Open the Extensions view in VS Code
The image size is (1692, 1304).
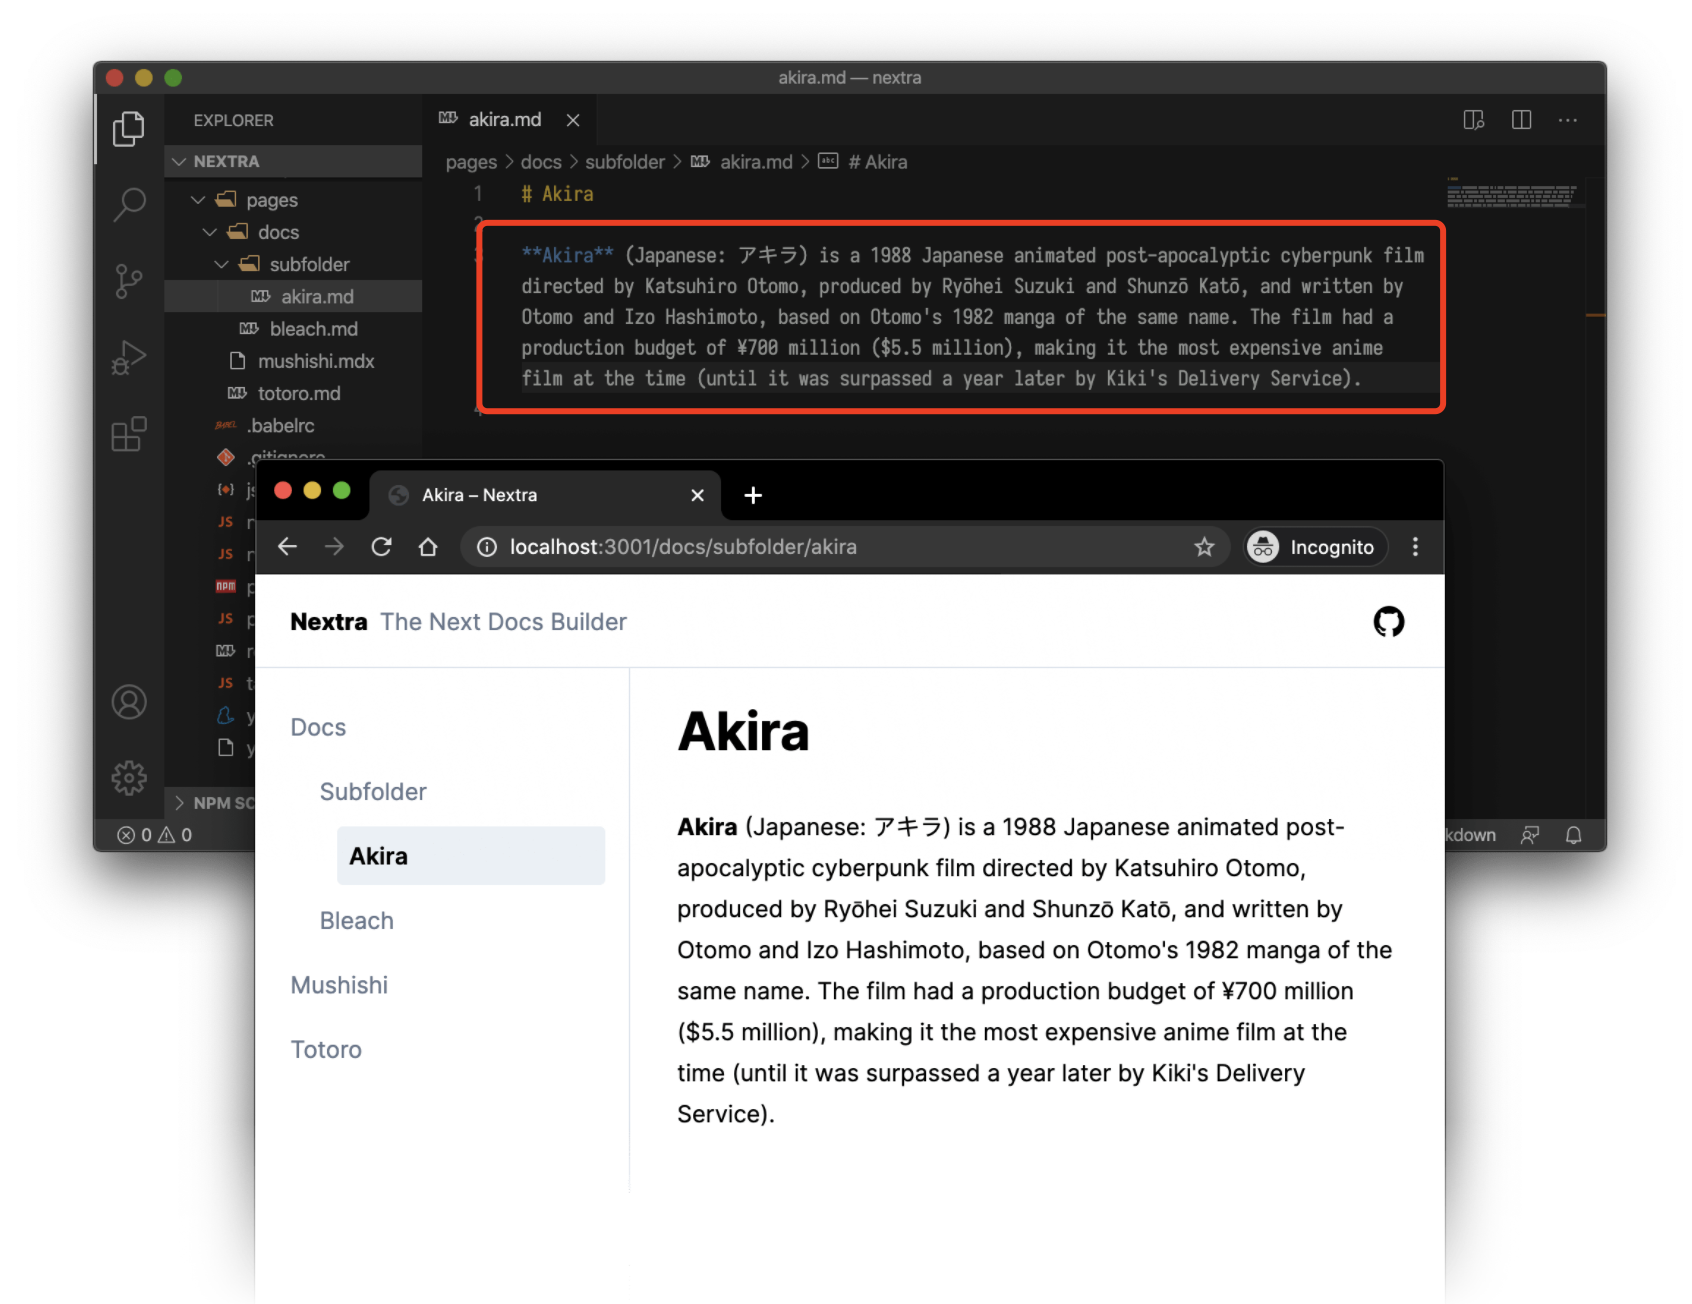[x=128, y=434]
